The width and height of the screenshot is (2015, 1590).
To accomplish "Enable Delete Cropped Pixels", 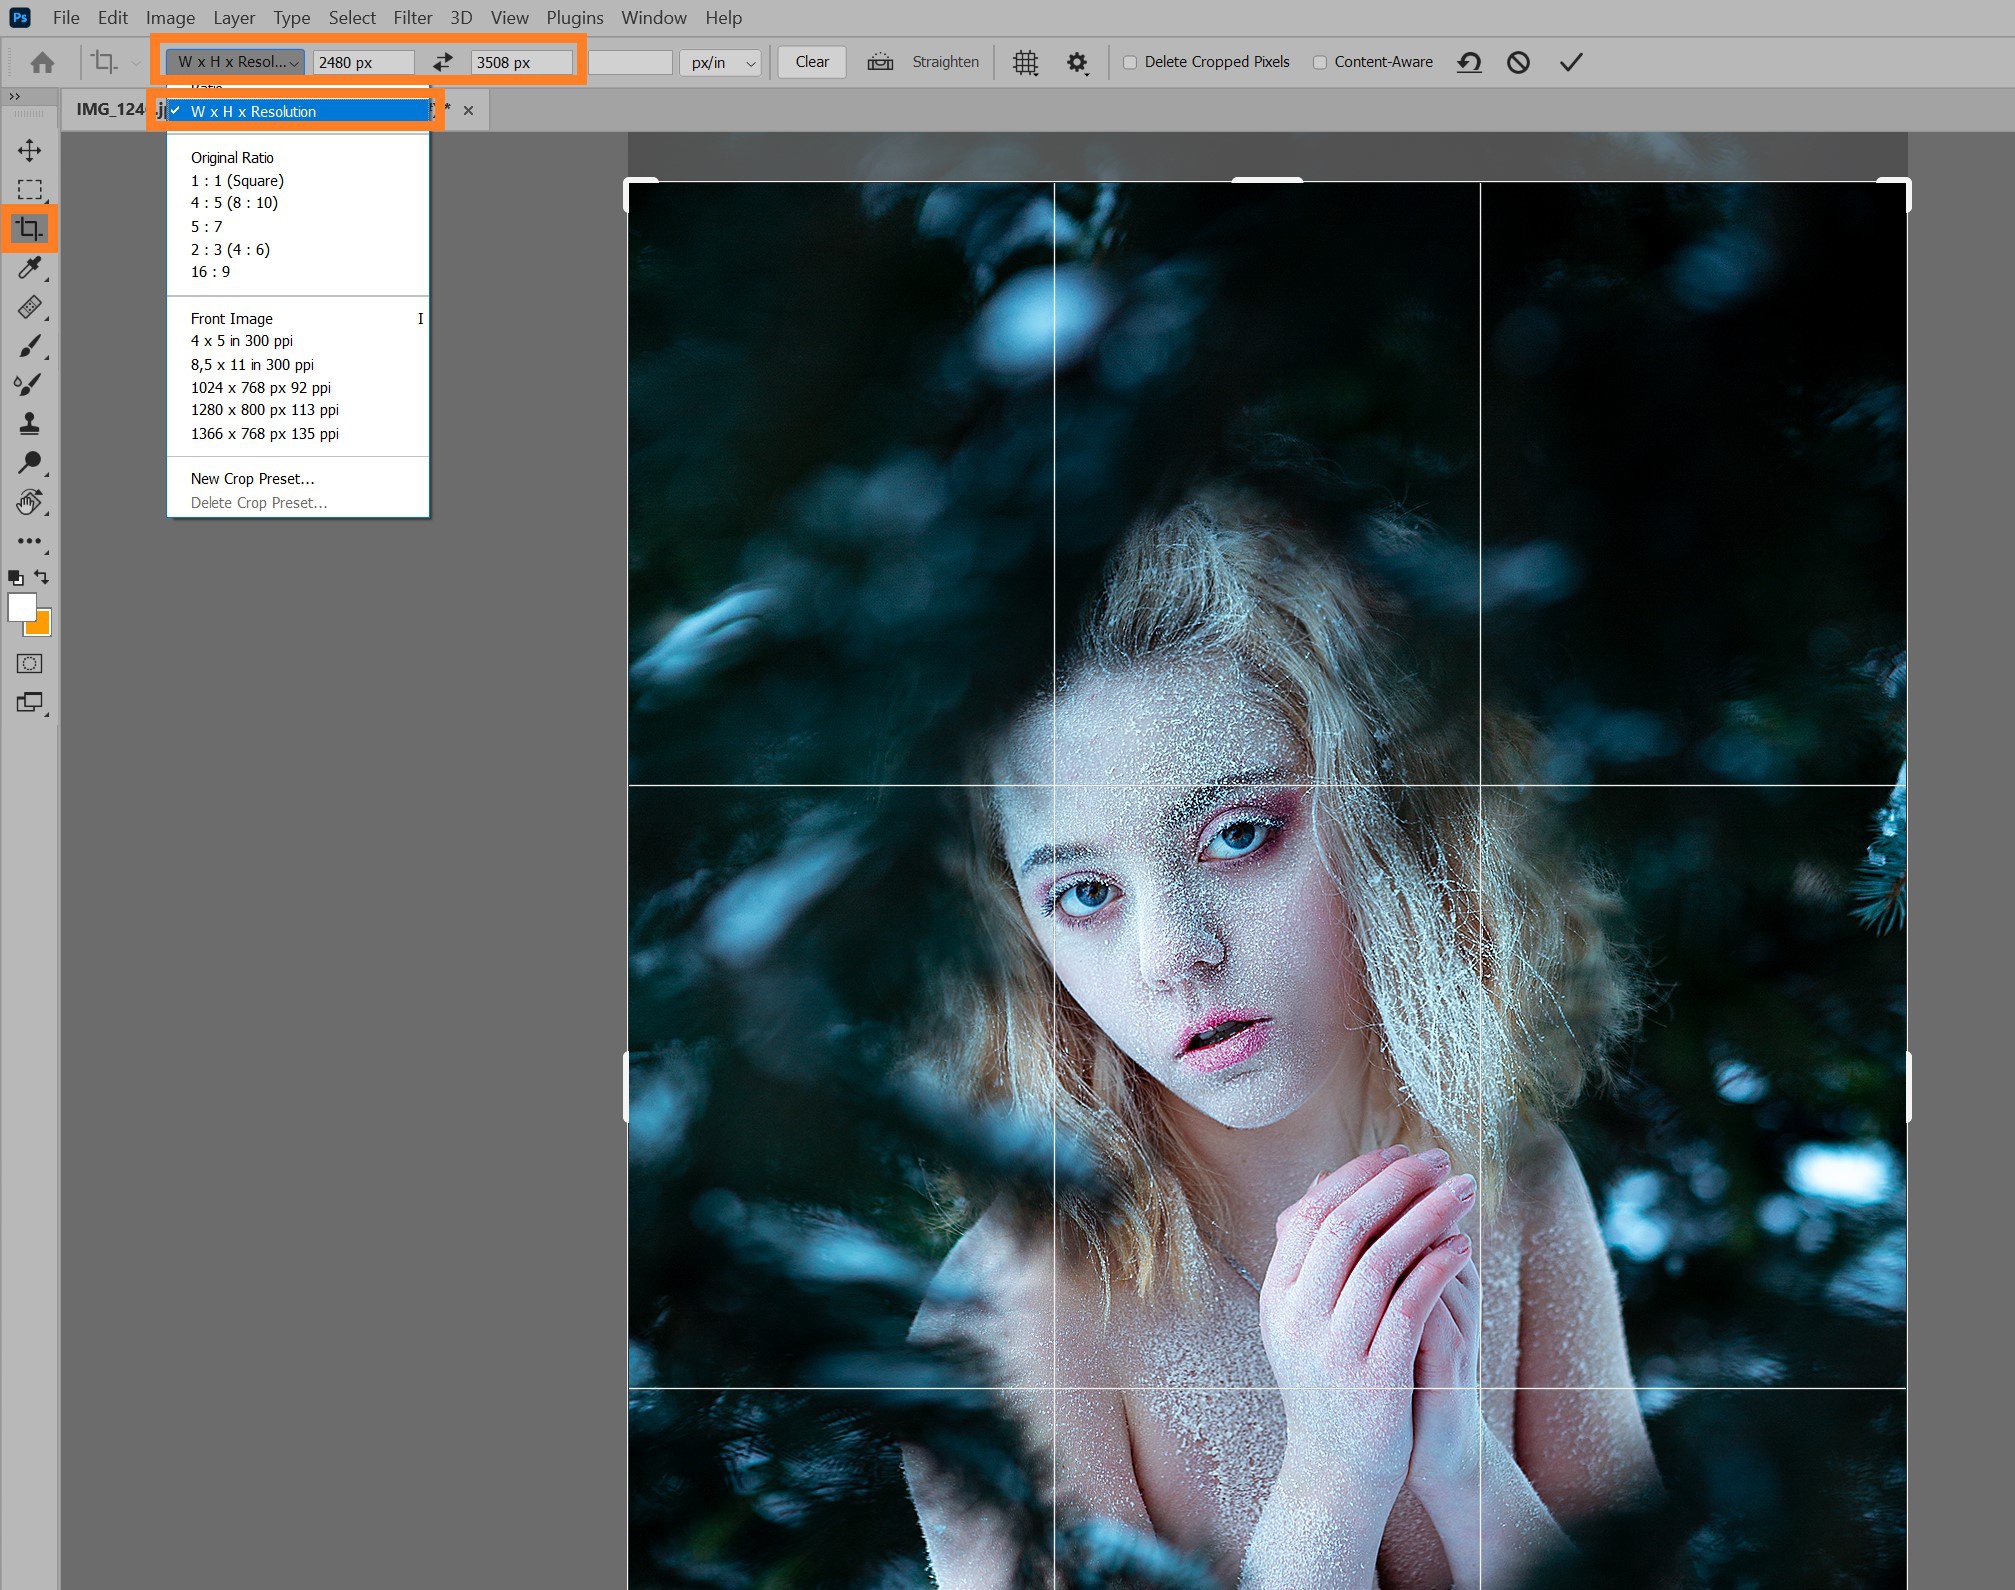I will (1130, 62).
